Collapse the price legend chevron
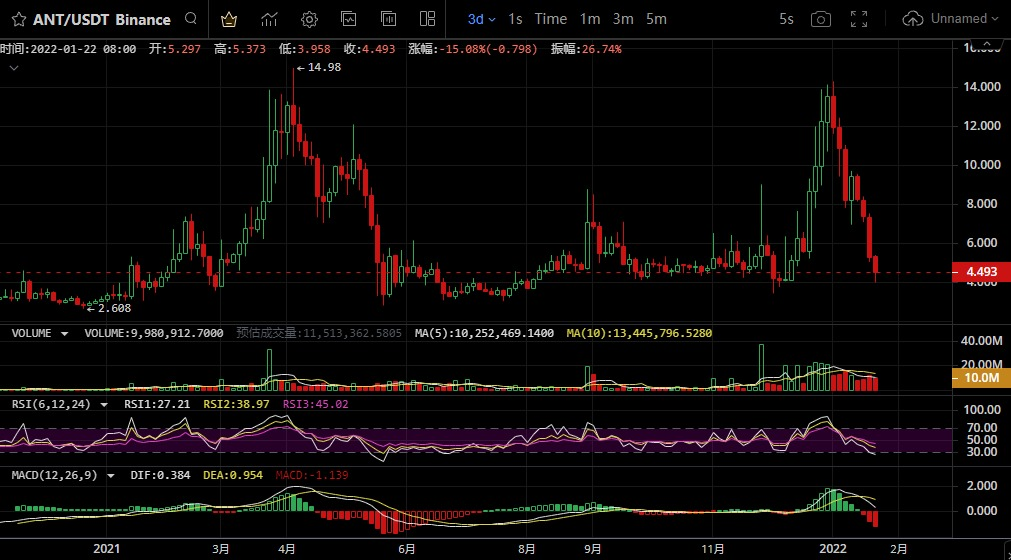 click(x=13, y=67)
